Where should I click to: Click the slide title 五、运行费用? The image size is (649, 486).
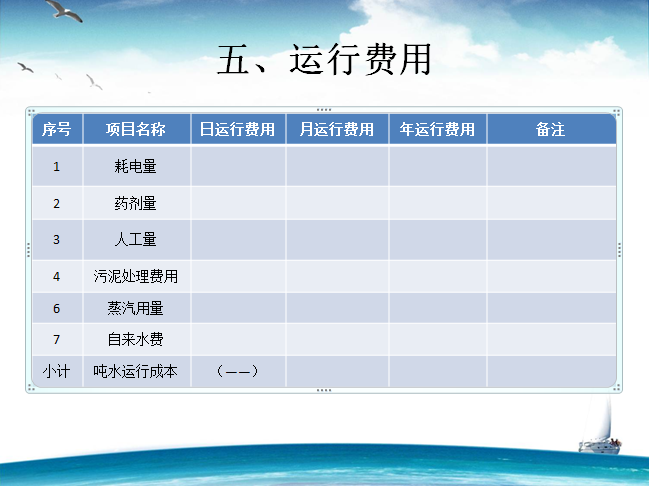point(324,60)
